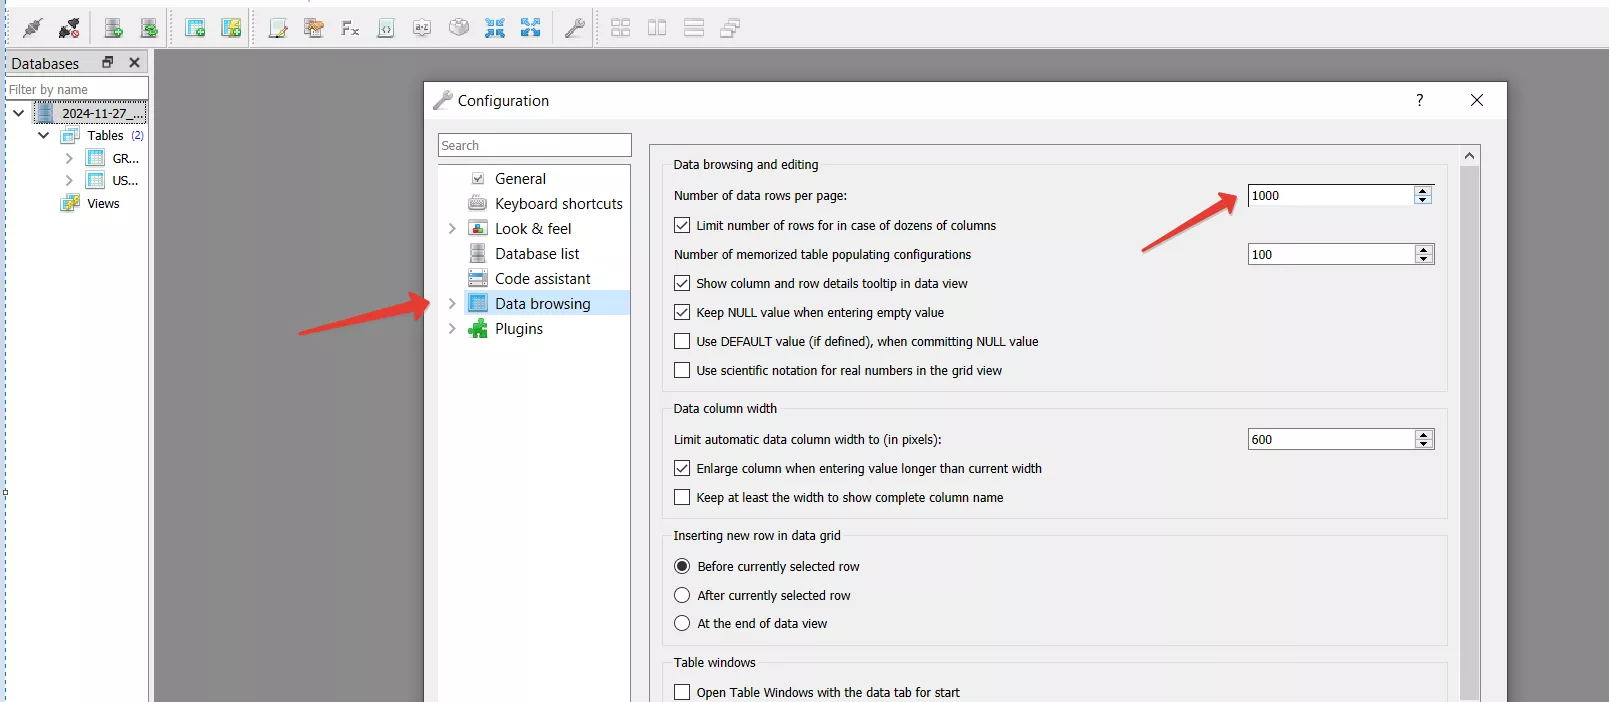Select the Views node in database tree
The image size is (1609, 702).
(103, 203)
